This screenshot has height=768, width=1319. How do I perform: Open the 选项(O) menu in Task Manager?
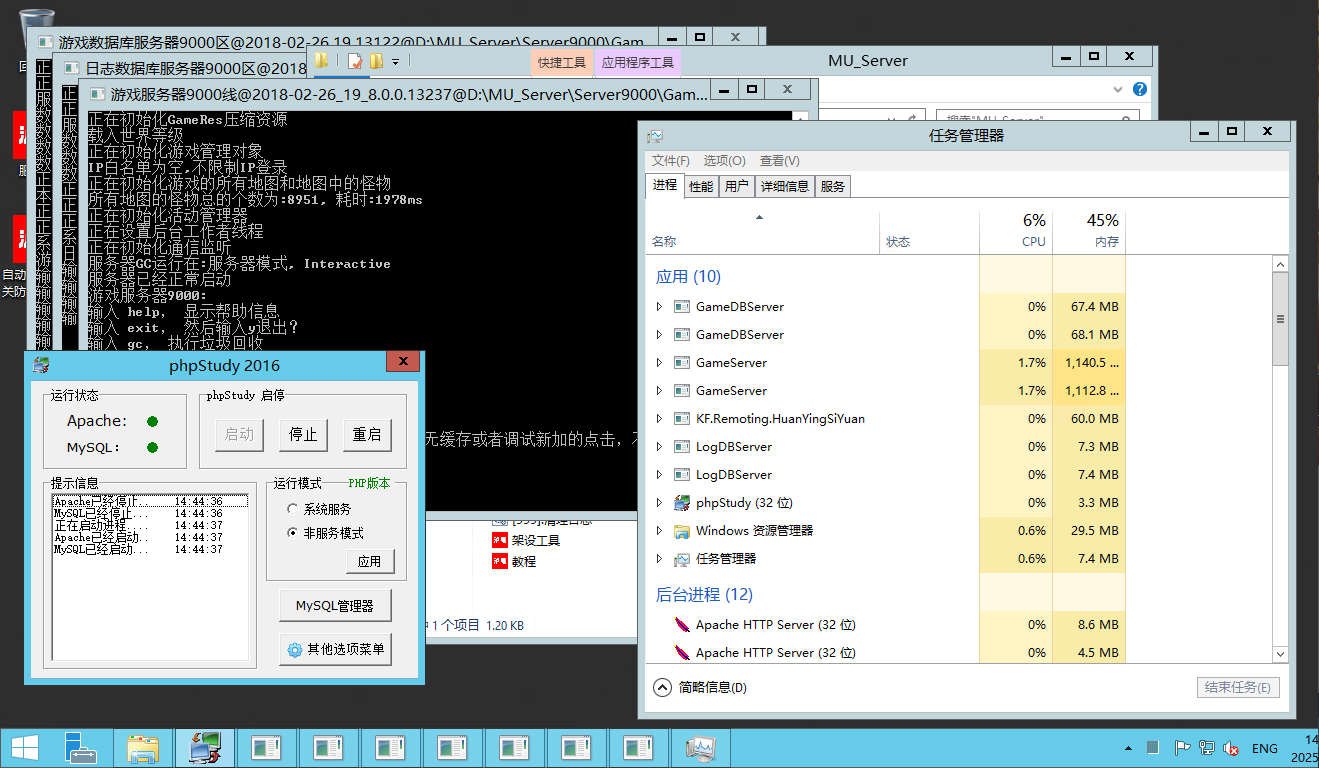coord(724,160)
